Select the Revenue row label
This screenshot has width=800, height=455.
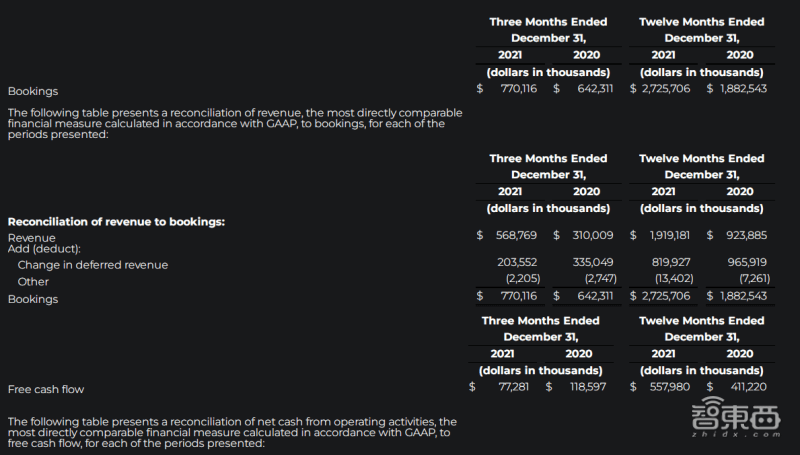click(x=32, y=238)
